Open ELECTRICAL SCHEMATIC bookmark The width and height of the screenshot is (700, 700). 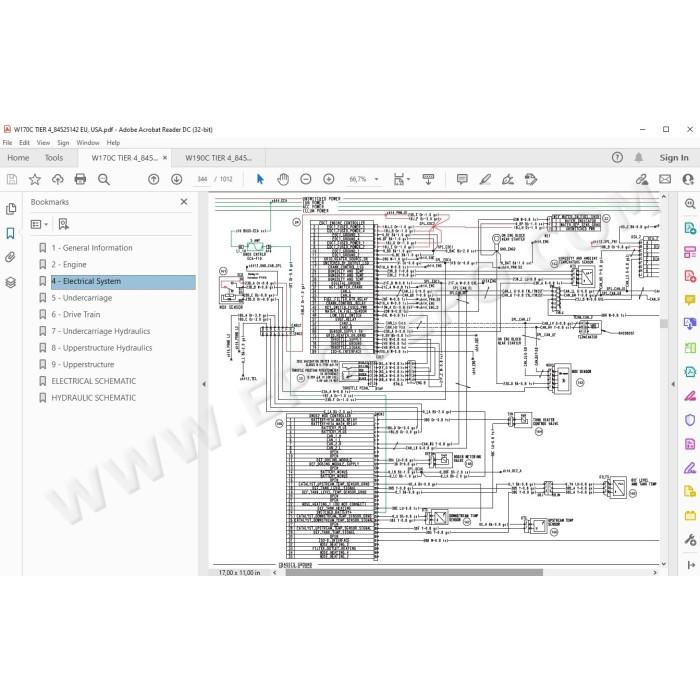pos(94,381)
